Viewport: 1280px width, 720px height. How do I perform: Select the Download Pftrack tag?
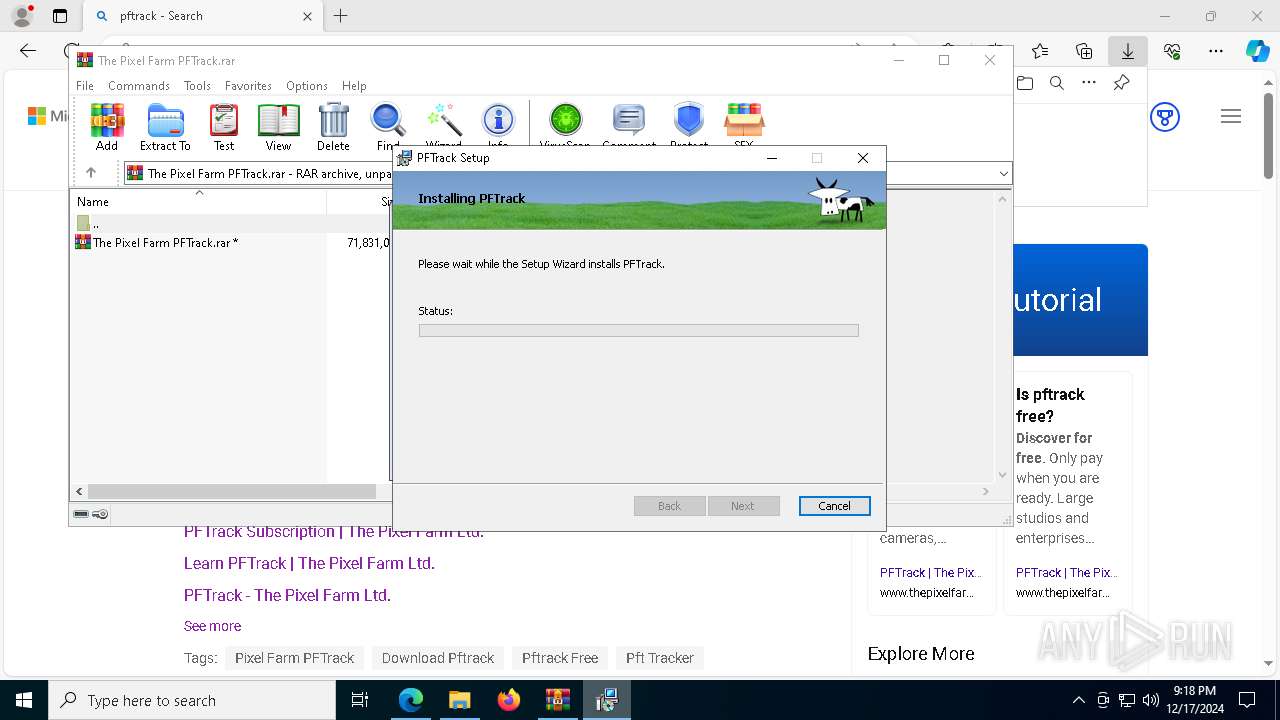[x=438, y=658]
